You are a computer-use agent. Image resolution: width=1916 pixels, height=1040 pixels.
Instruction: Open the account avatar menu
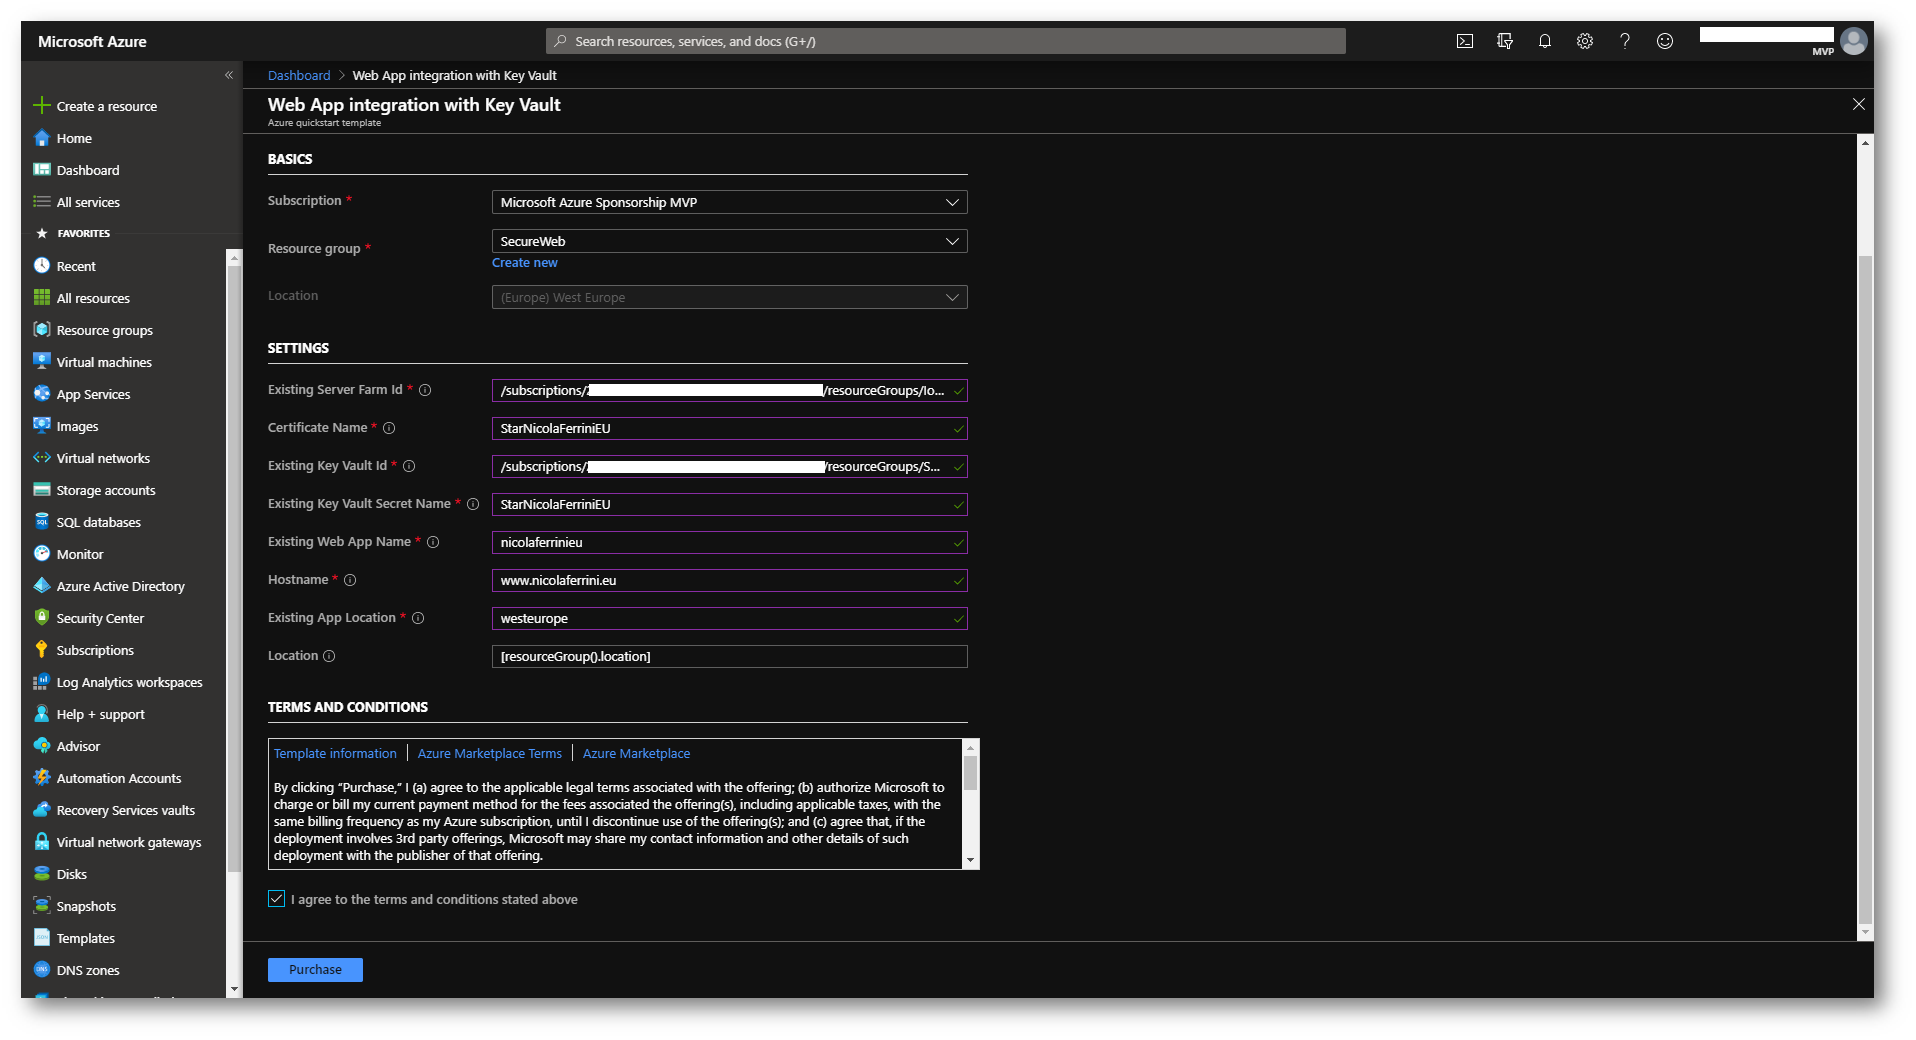(1854, 40)
